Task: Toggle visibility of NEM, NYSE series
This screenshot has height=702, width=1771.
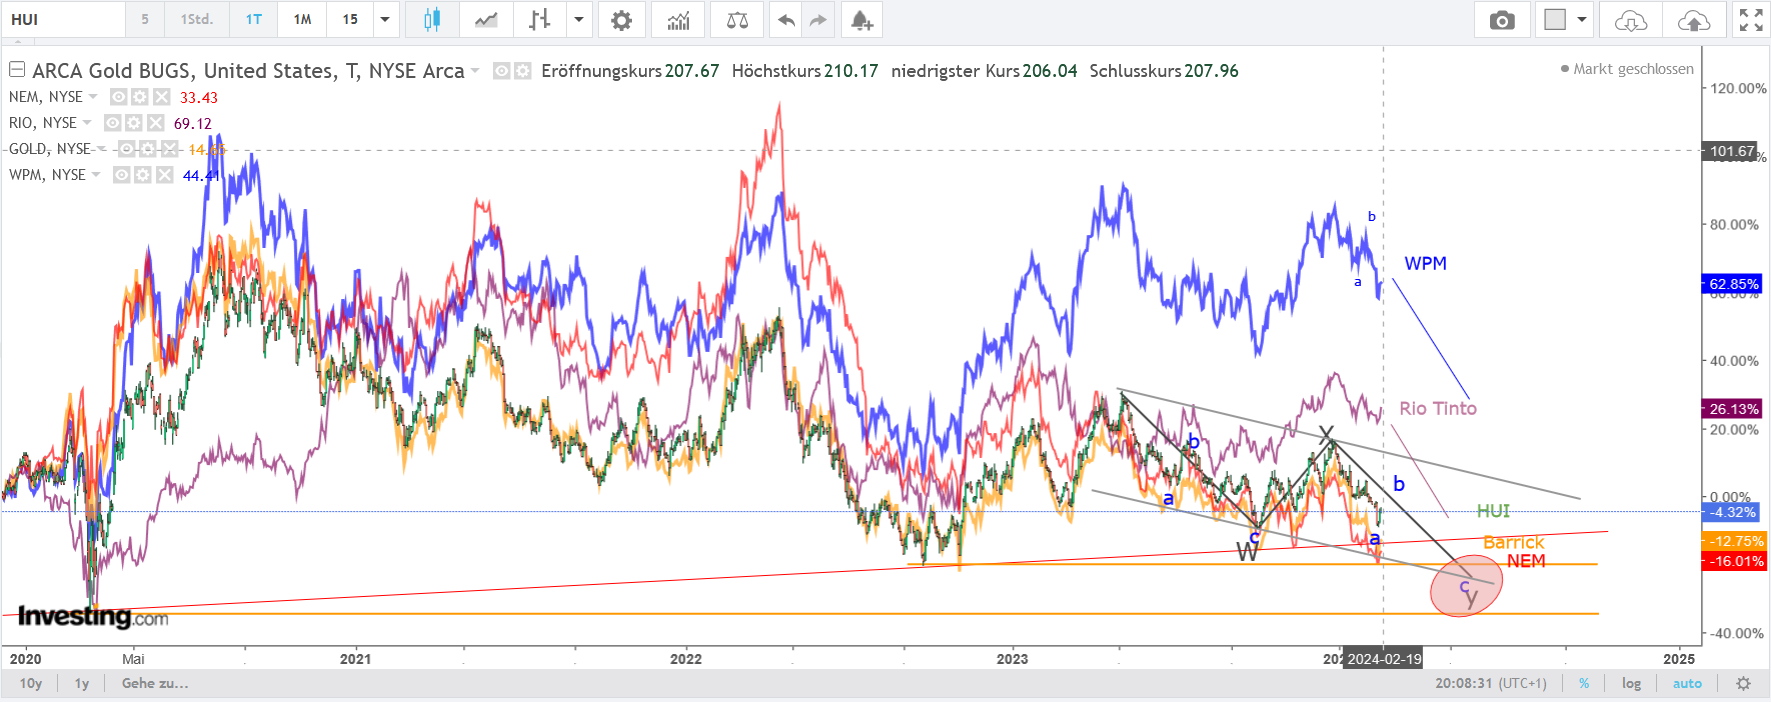Action: point(119,97)
